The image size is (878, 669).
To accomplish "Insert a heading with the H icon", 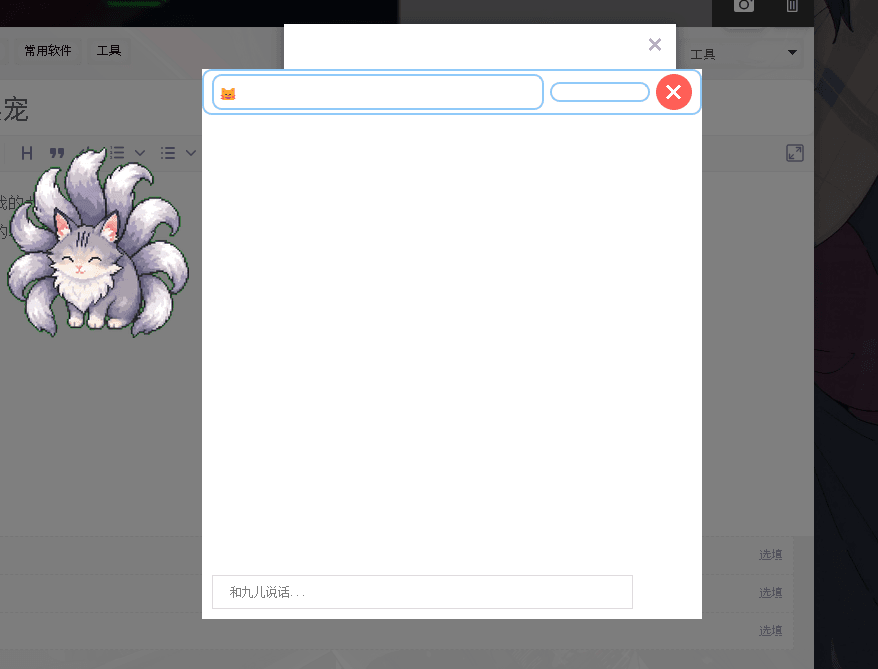I will coord(27,153).
